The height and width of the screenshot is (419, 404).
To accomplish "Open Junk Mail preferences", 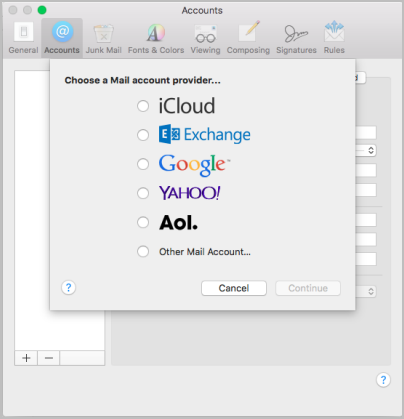I will (104, 38).
